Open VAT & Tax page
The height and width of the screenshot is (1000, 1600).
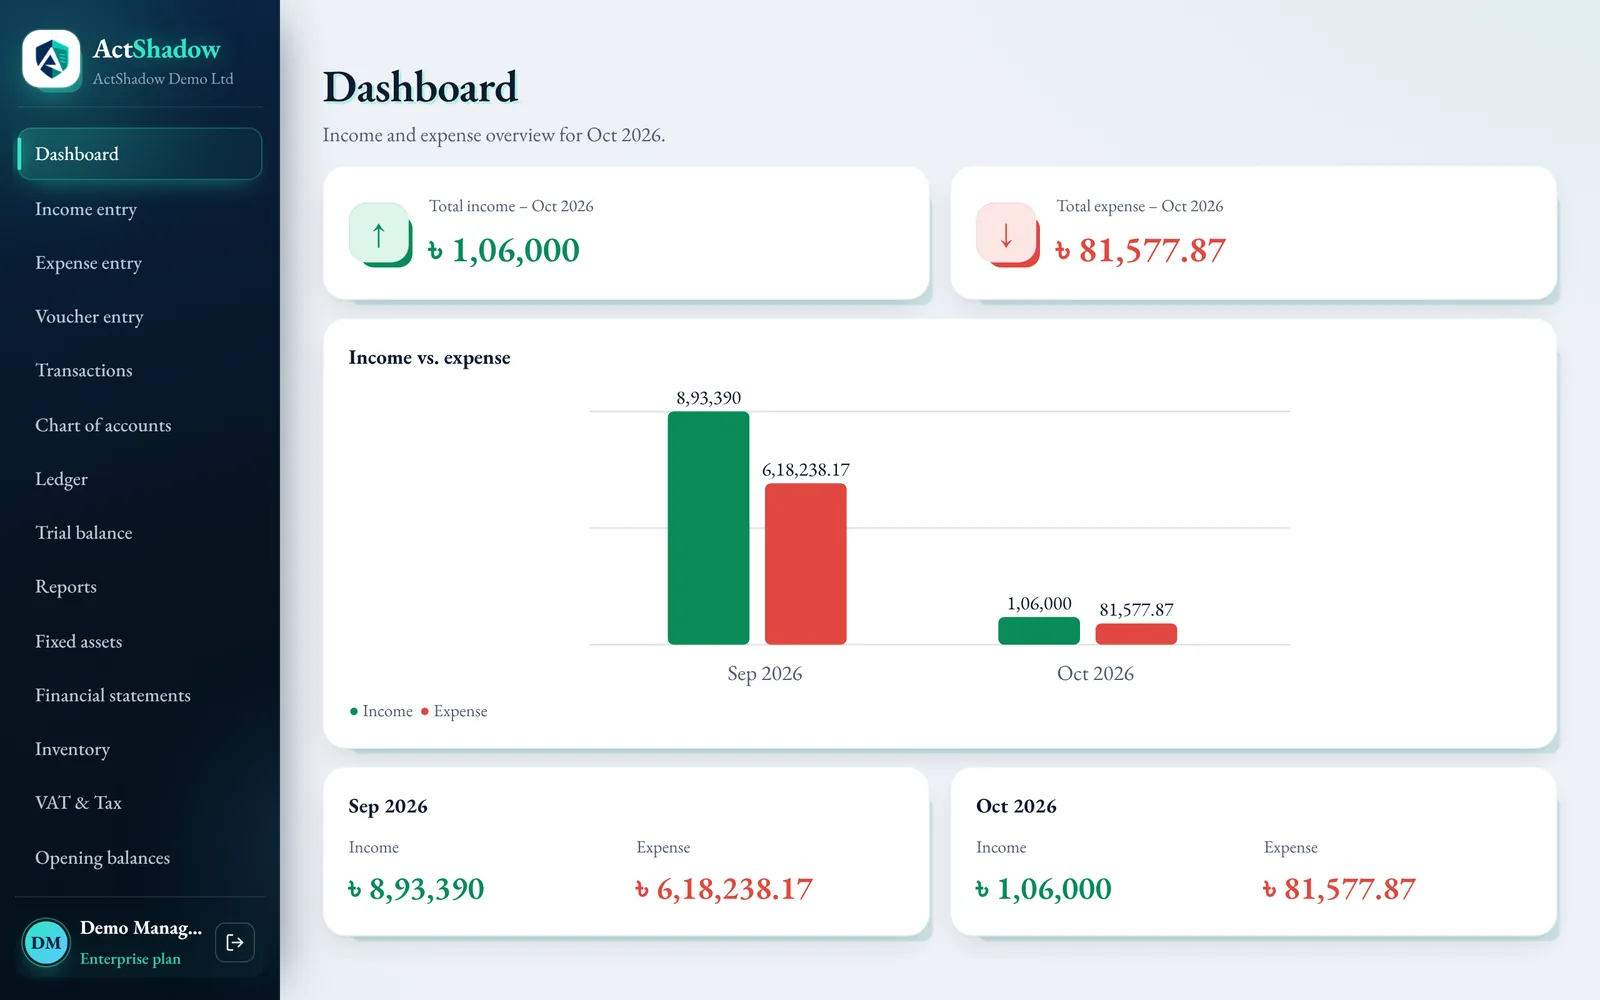(140, 803)
